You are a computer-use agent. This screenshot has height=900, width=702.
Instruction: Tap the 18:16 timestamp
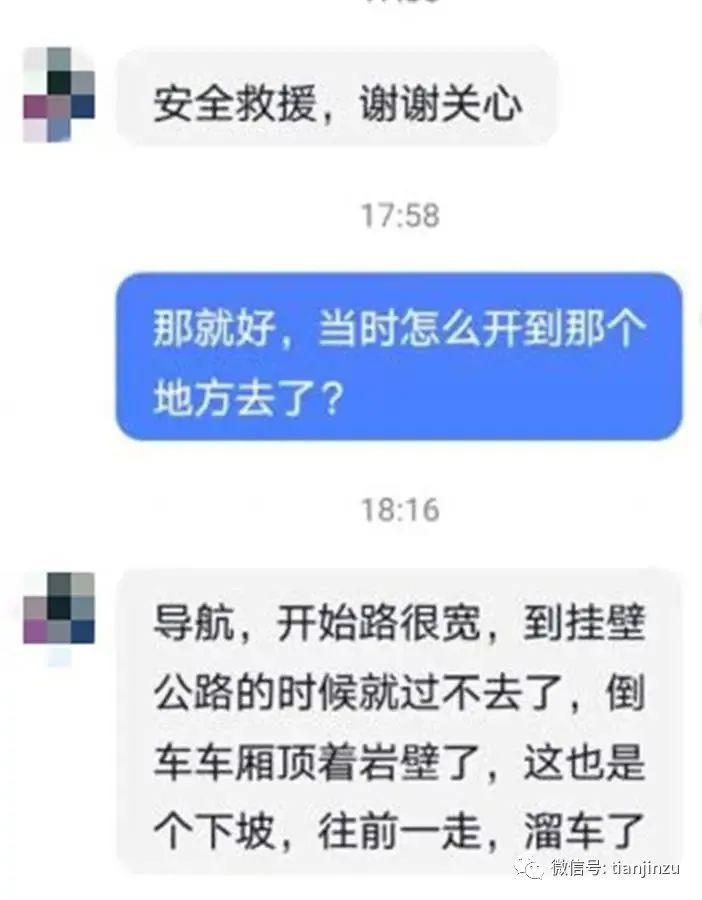400,510
